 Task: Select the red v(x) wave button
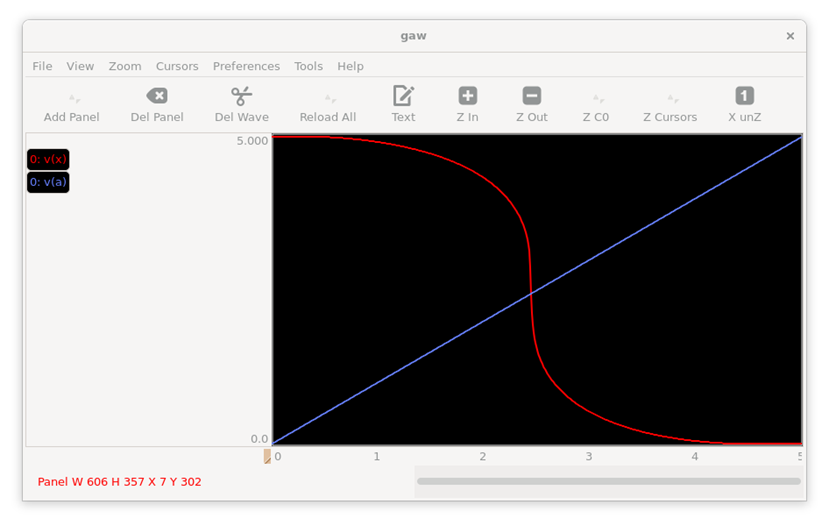pos(48,159)
